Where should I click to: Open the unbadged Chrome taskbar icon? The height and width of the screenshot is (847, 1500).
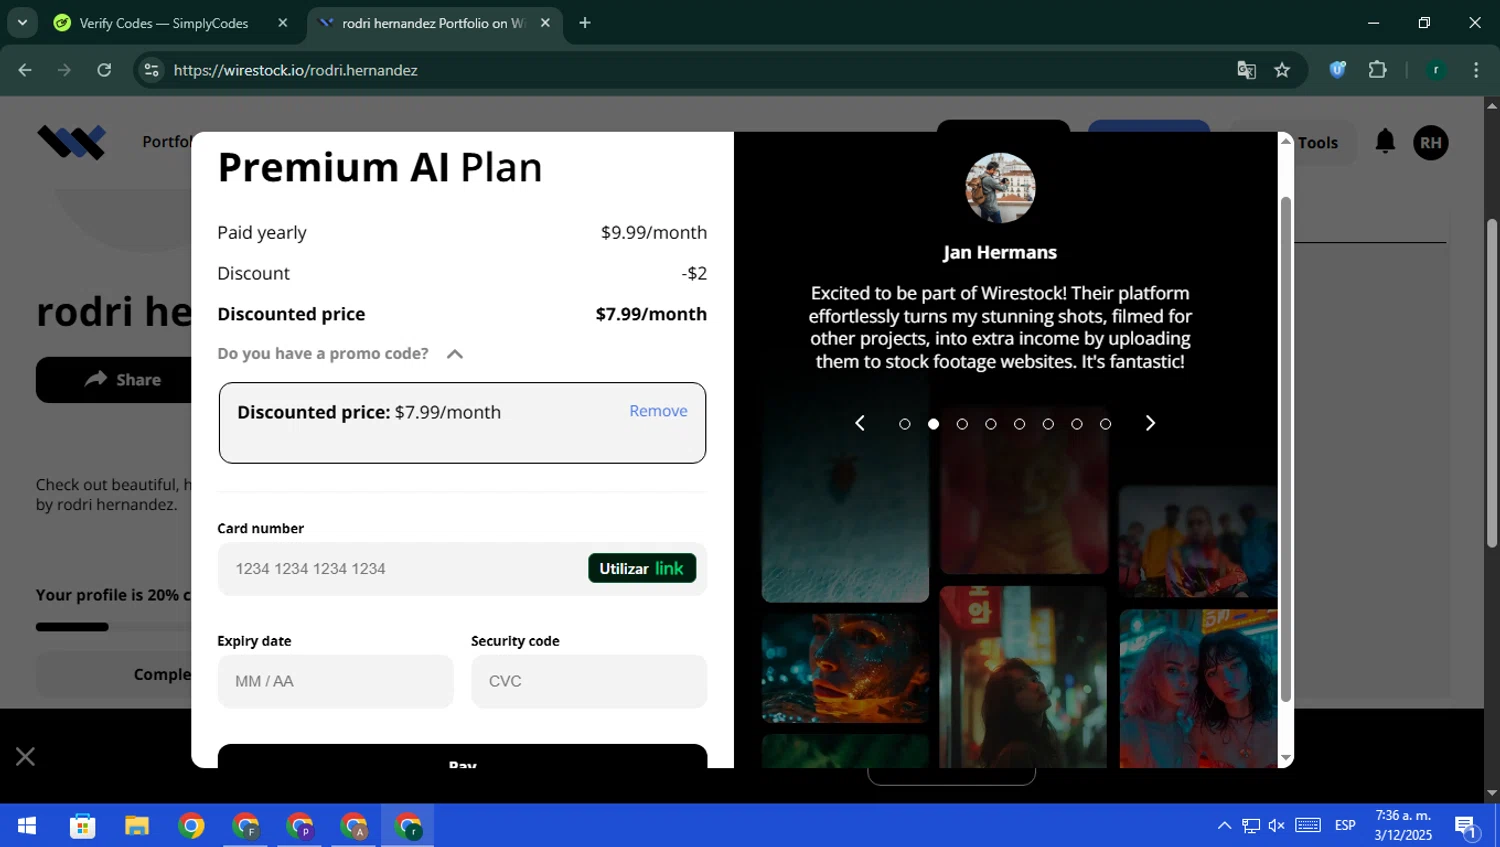pos(191,826)
